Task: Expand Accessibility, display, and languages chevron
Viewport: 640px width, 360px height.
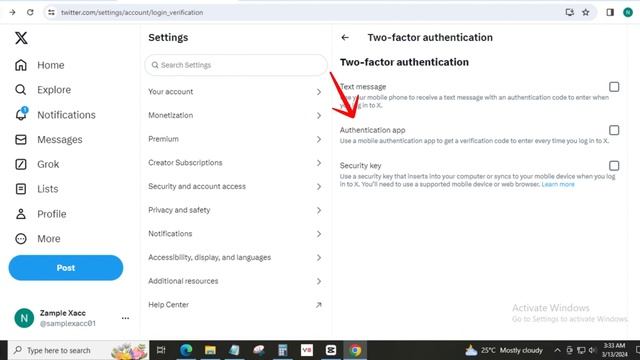Action: (x=319, y=258)
